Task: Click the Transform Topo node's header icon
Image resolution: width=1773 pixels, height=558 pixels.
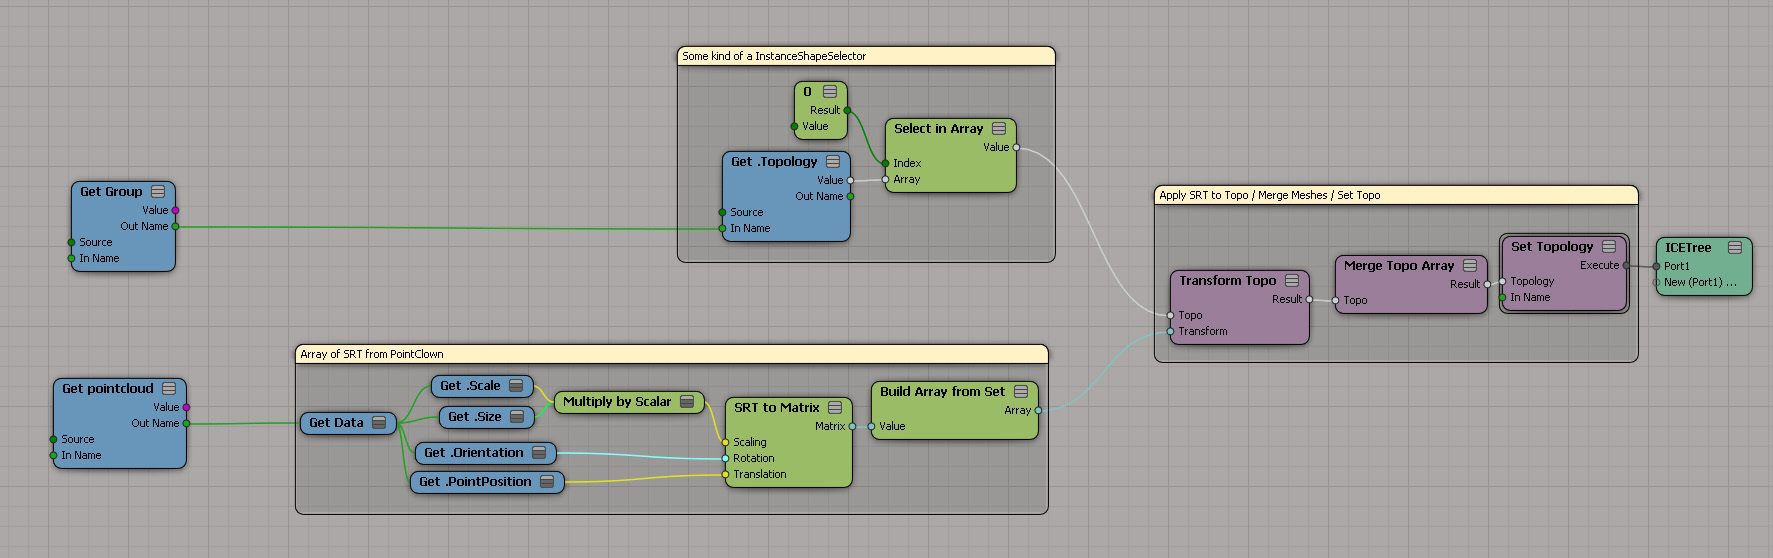Action: (1292, 280)
